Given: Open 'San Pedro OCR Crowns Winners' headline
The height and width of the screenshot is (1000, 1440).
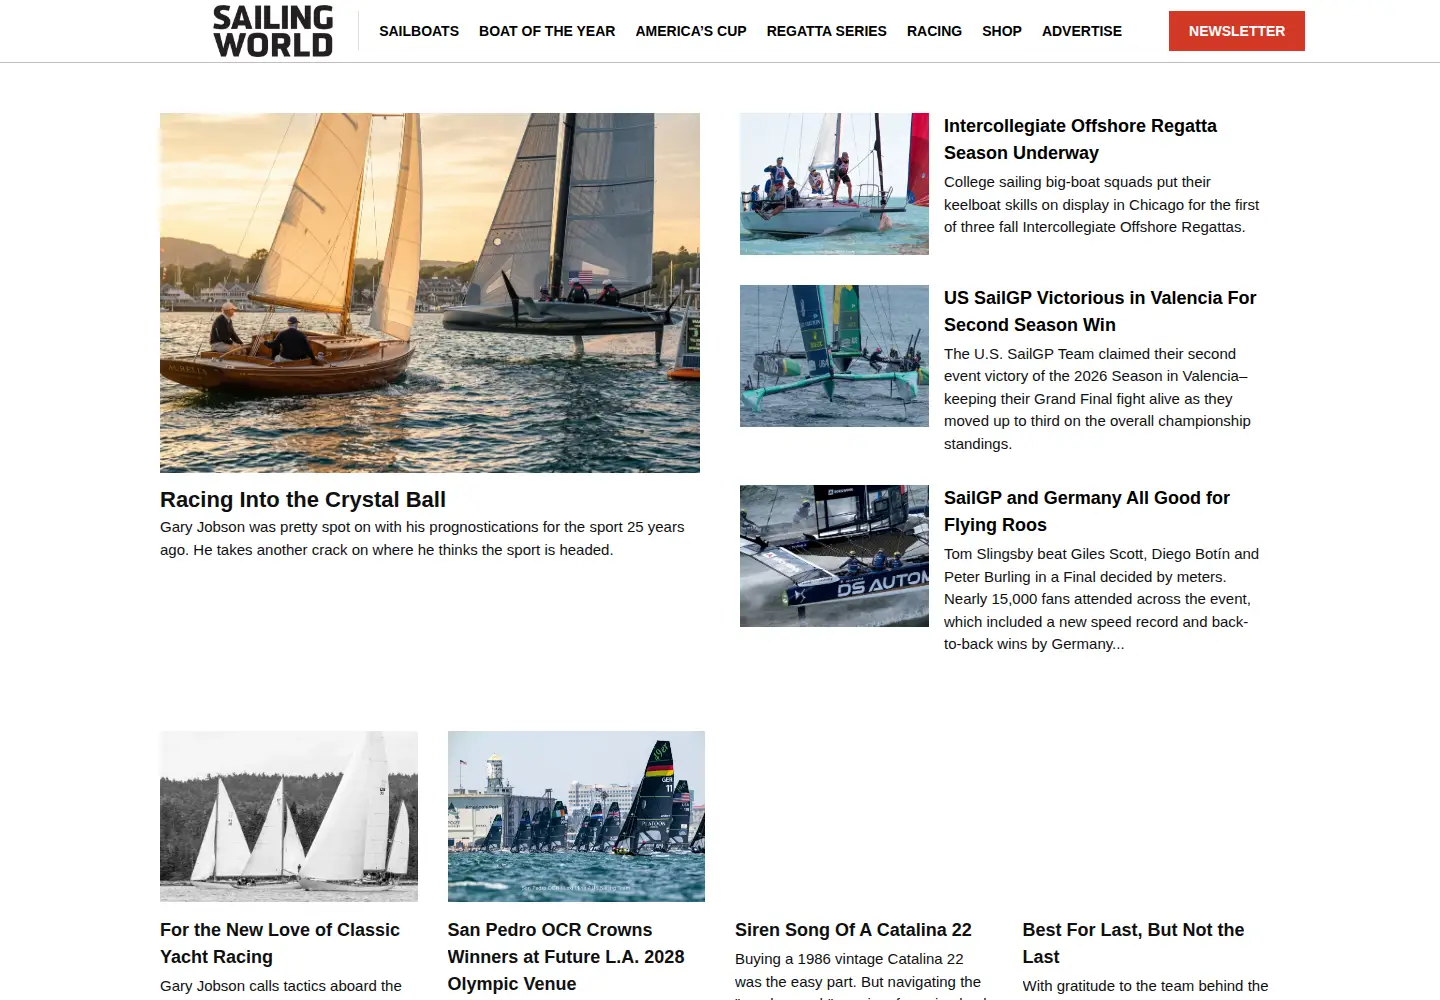Looking at the screenshot, I should point(566,957).
